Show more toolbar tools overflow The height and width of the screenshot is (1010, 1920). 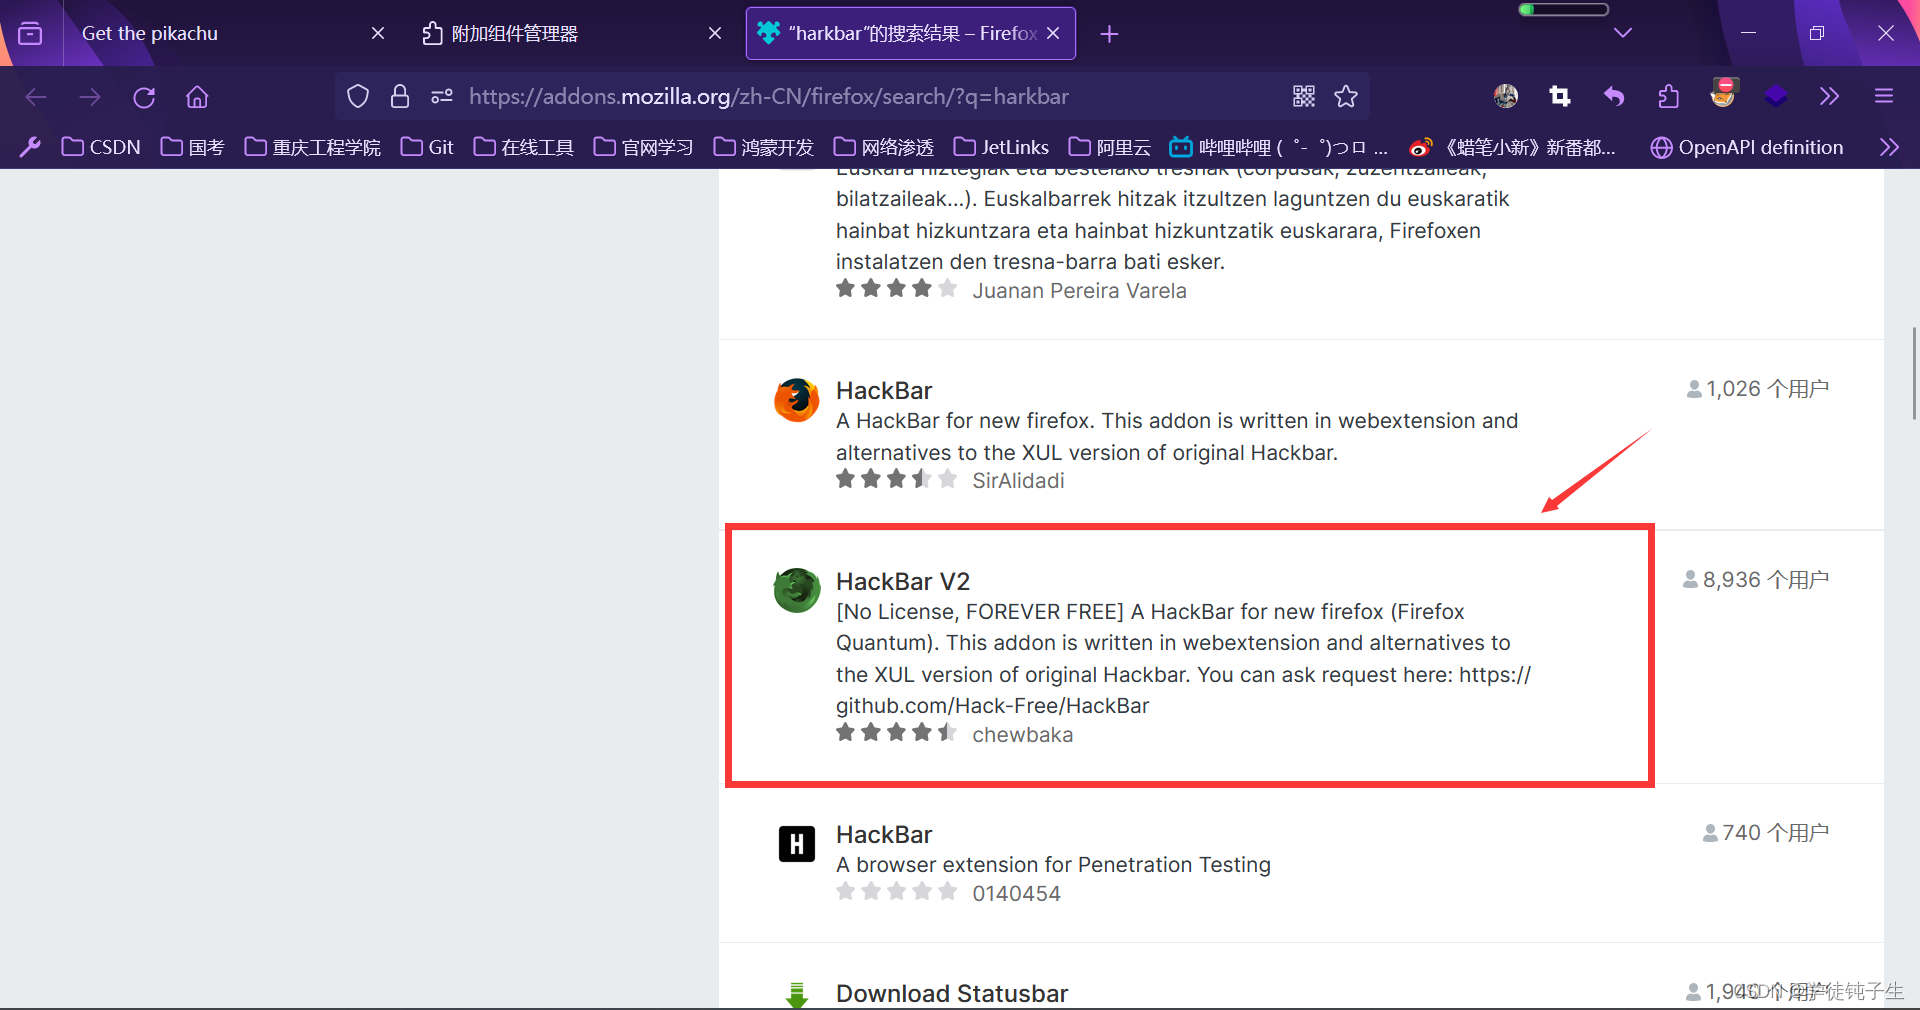pyautogui.click(x=1829, y=96)
